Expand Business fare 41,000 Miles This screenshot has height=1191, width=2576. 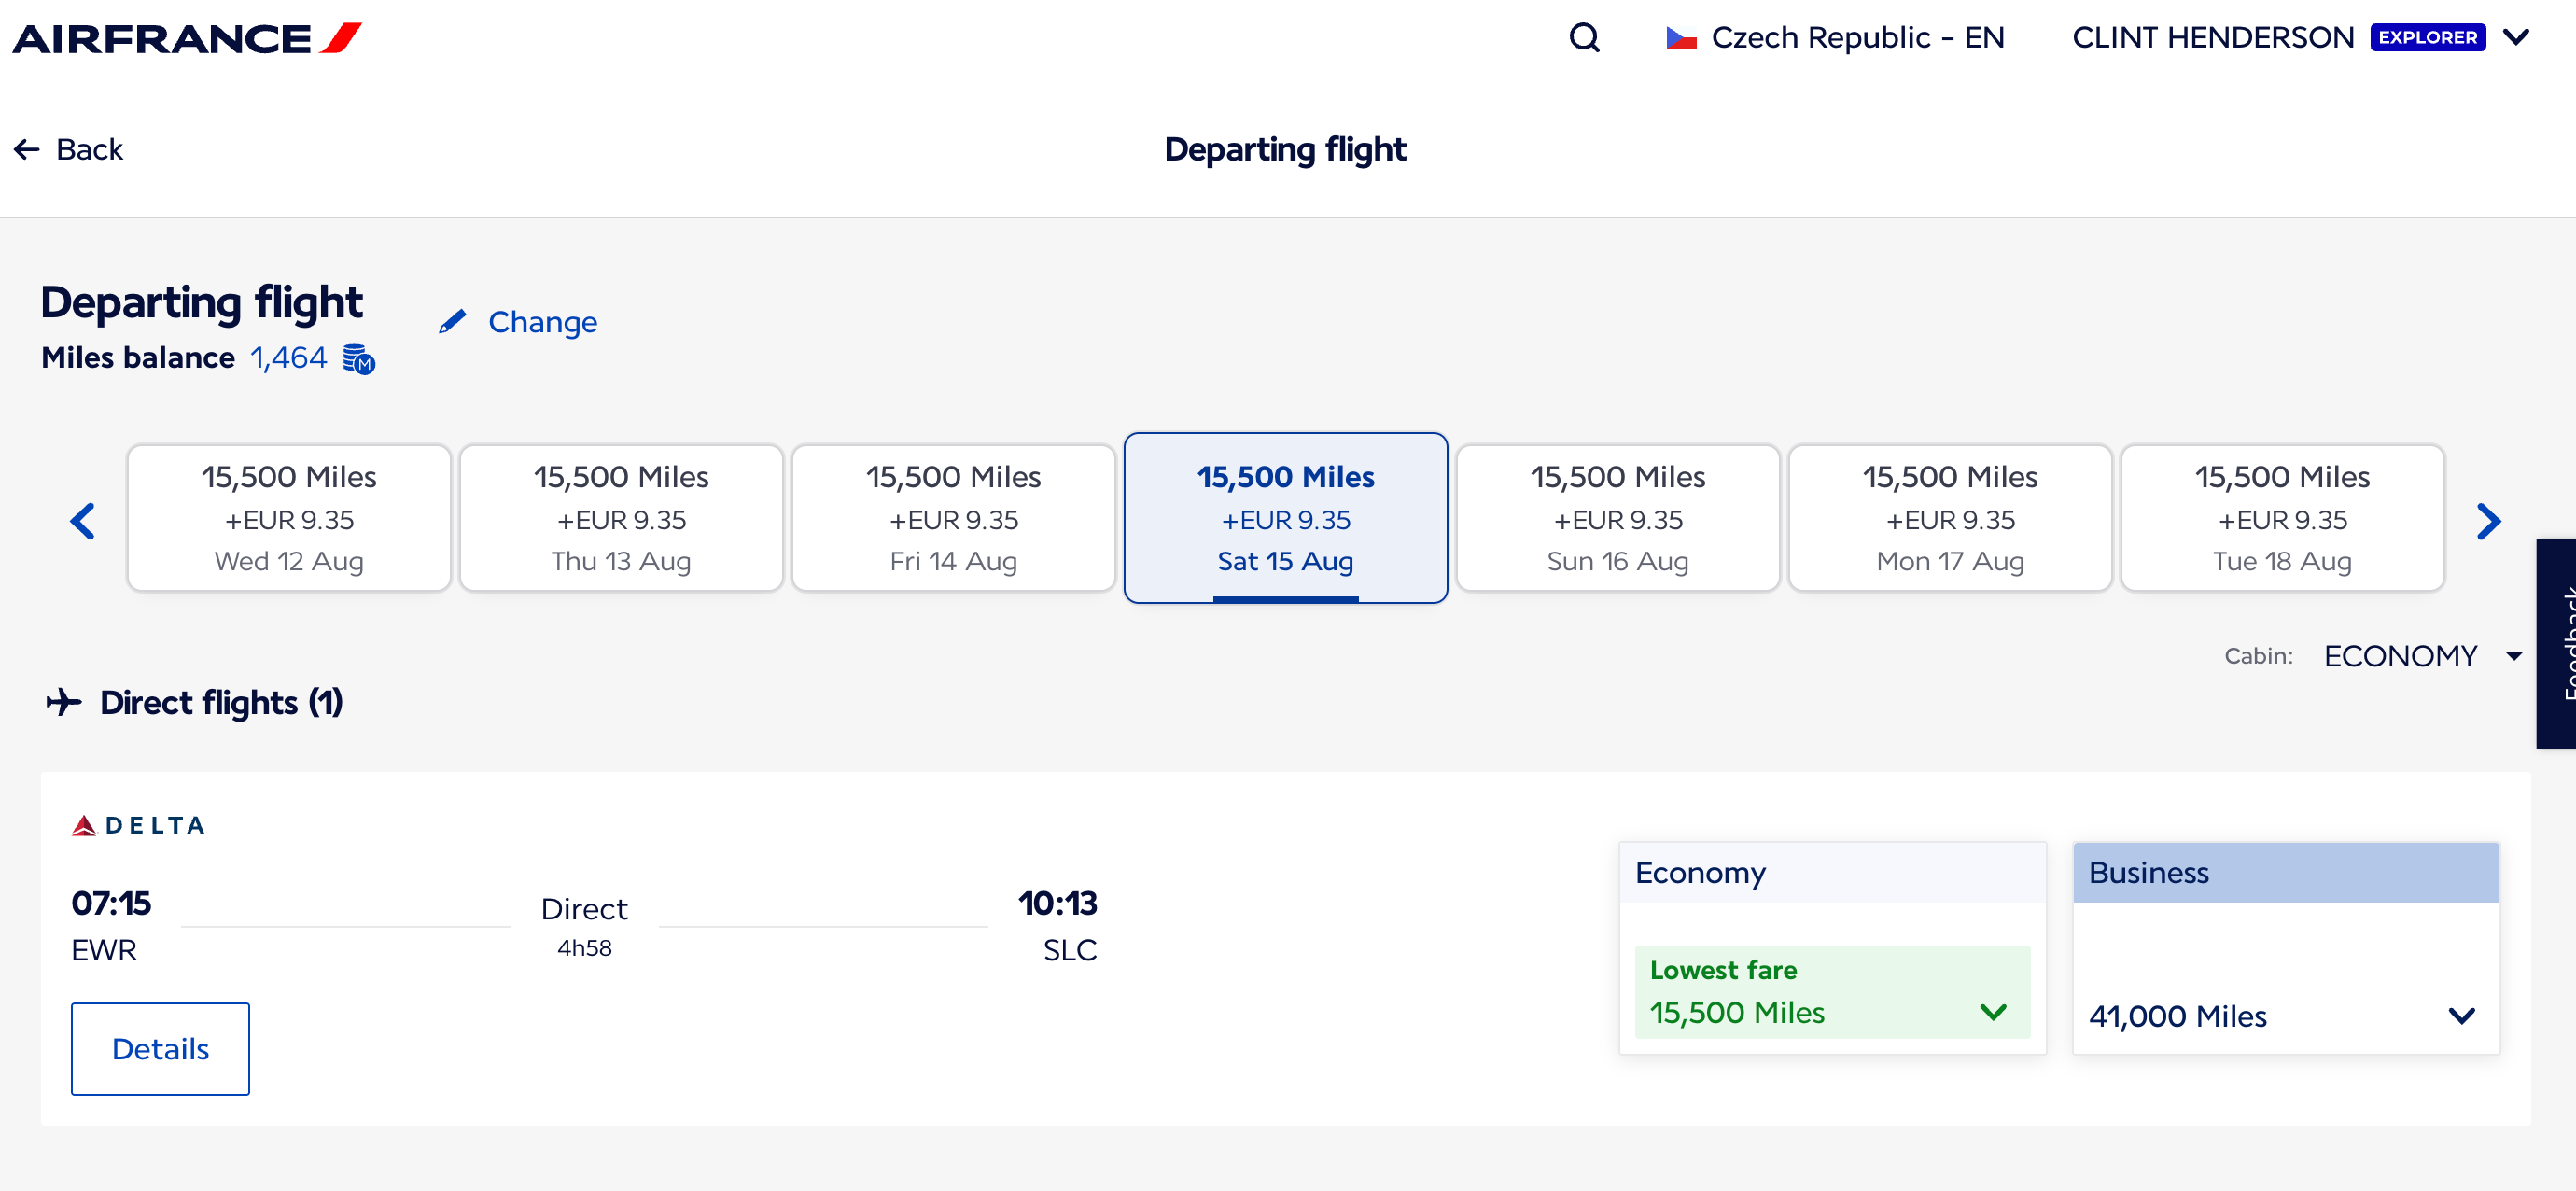pos(2284,1016)
